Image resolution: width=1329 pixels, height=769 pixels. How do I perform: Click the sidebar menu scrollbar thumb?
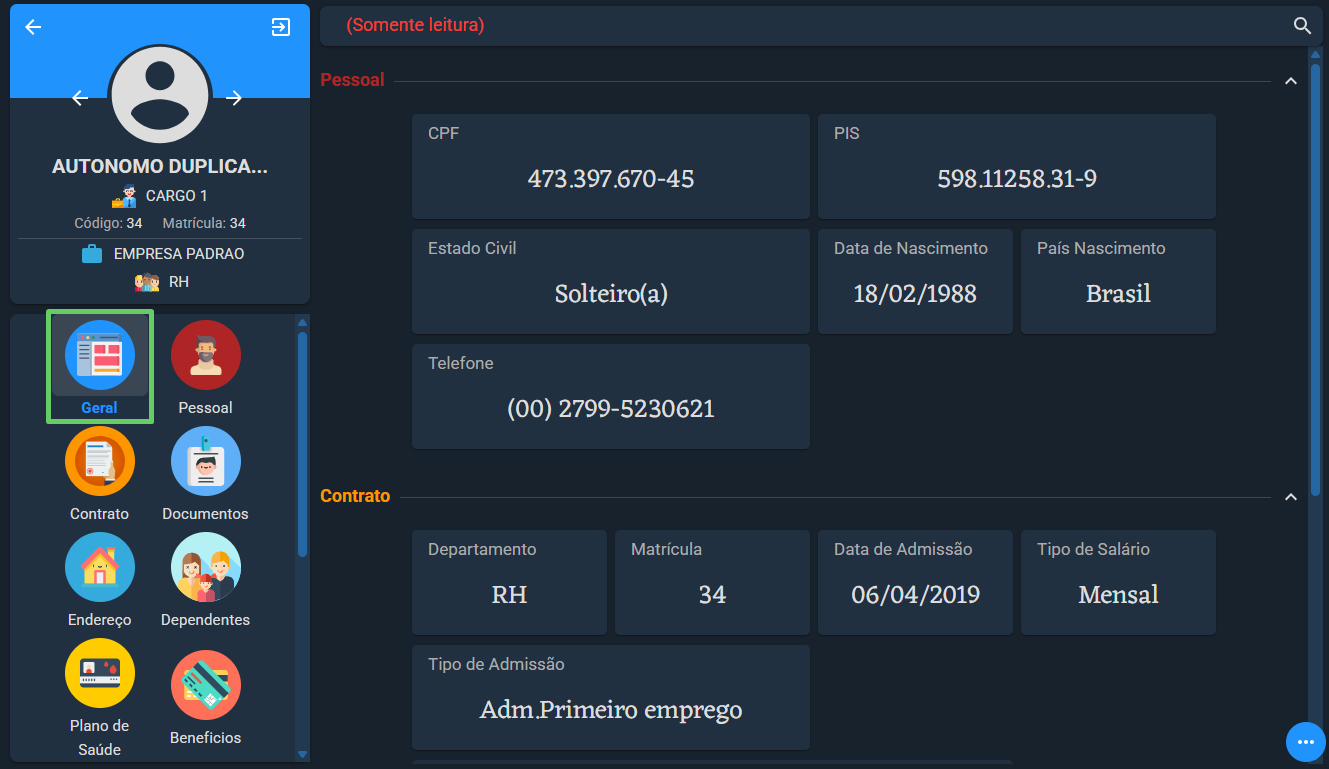(x=302, y=444)
